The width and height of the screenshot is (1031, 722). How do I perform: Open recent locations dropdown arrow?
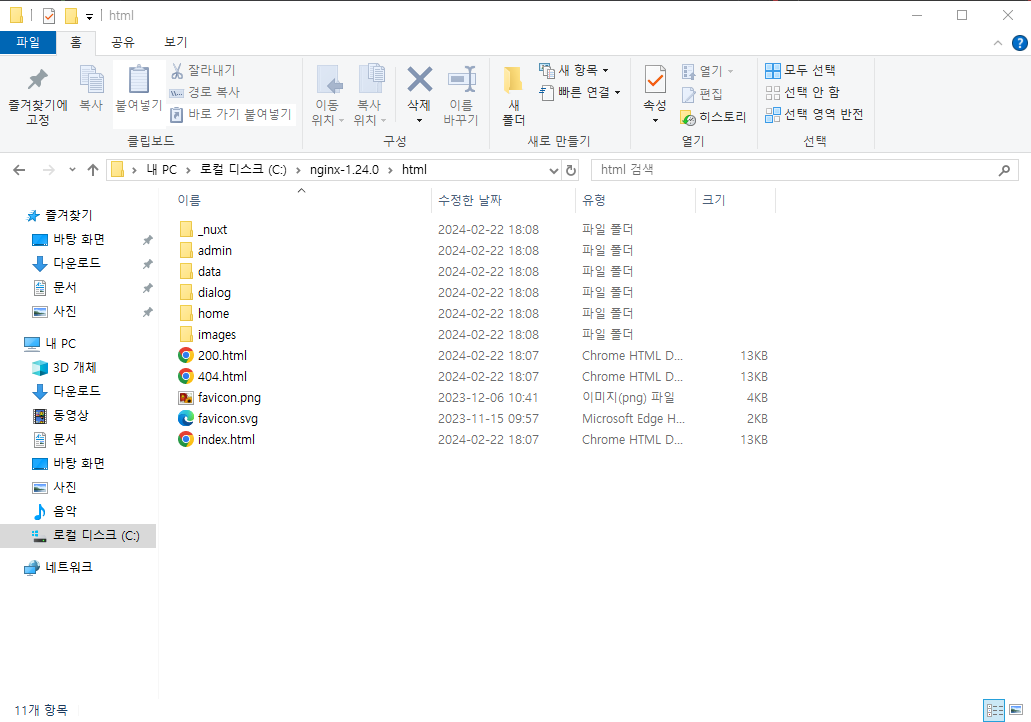pyautogui.click(x=72, y=170)
